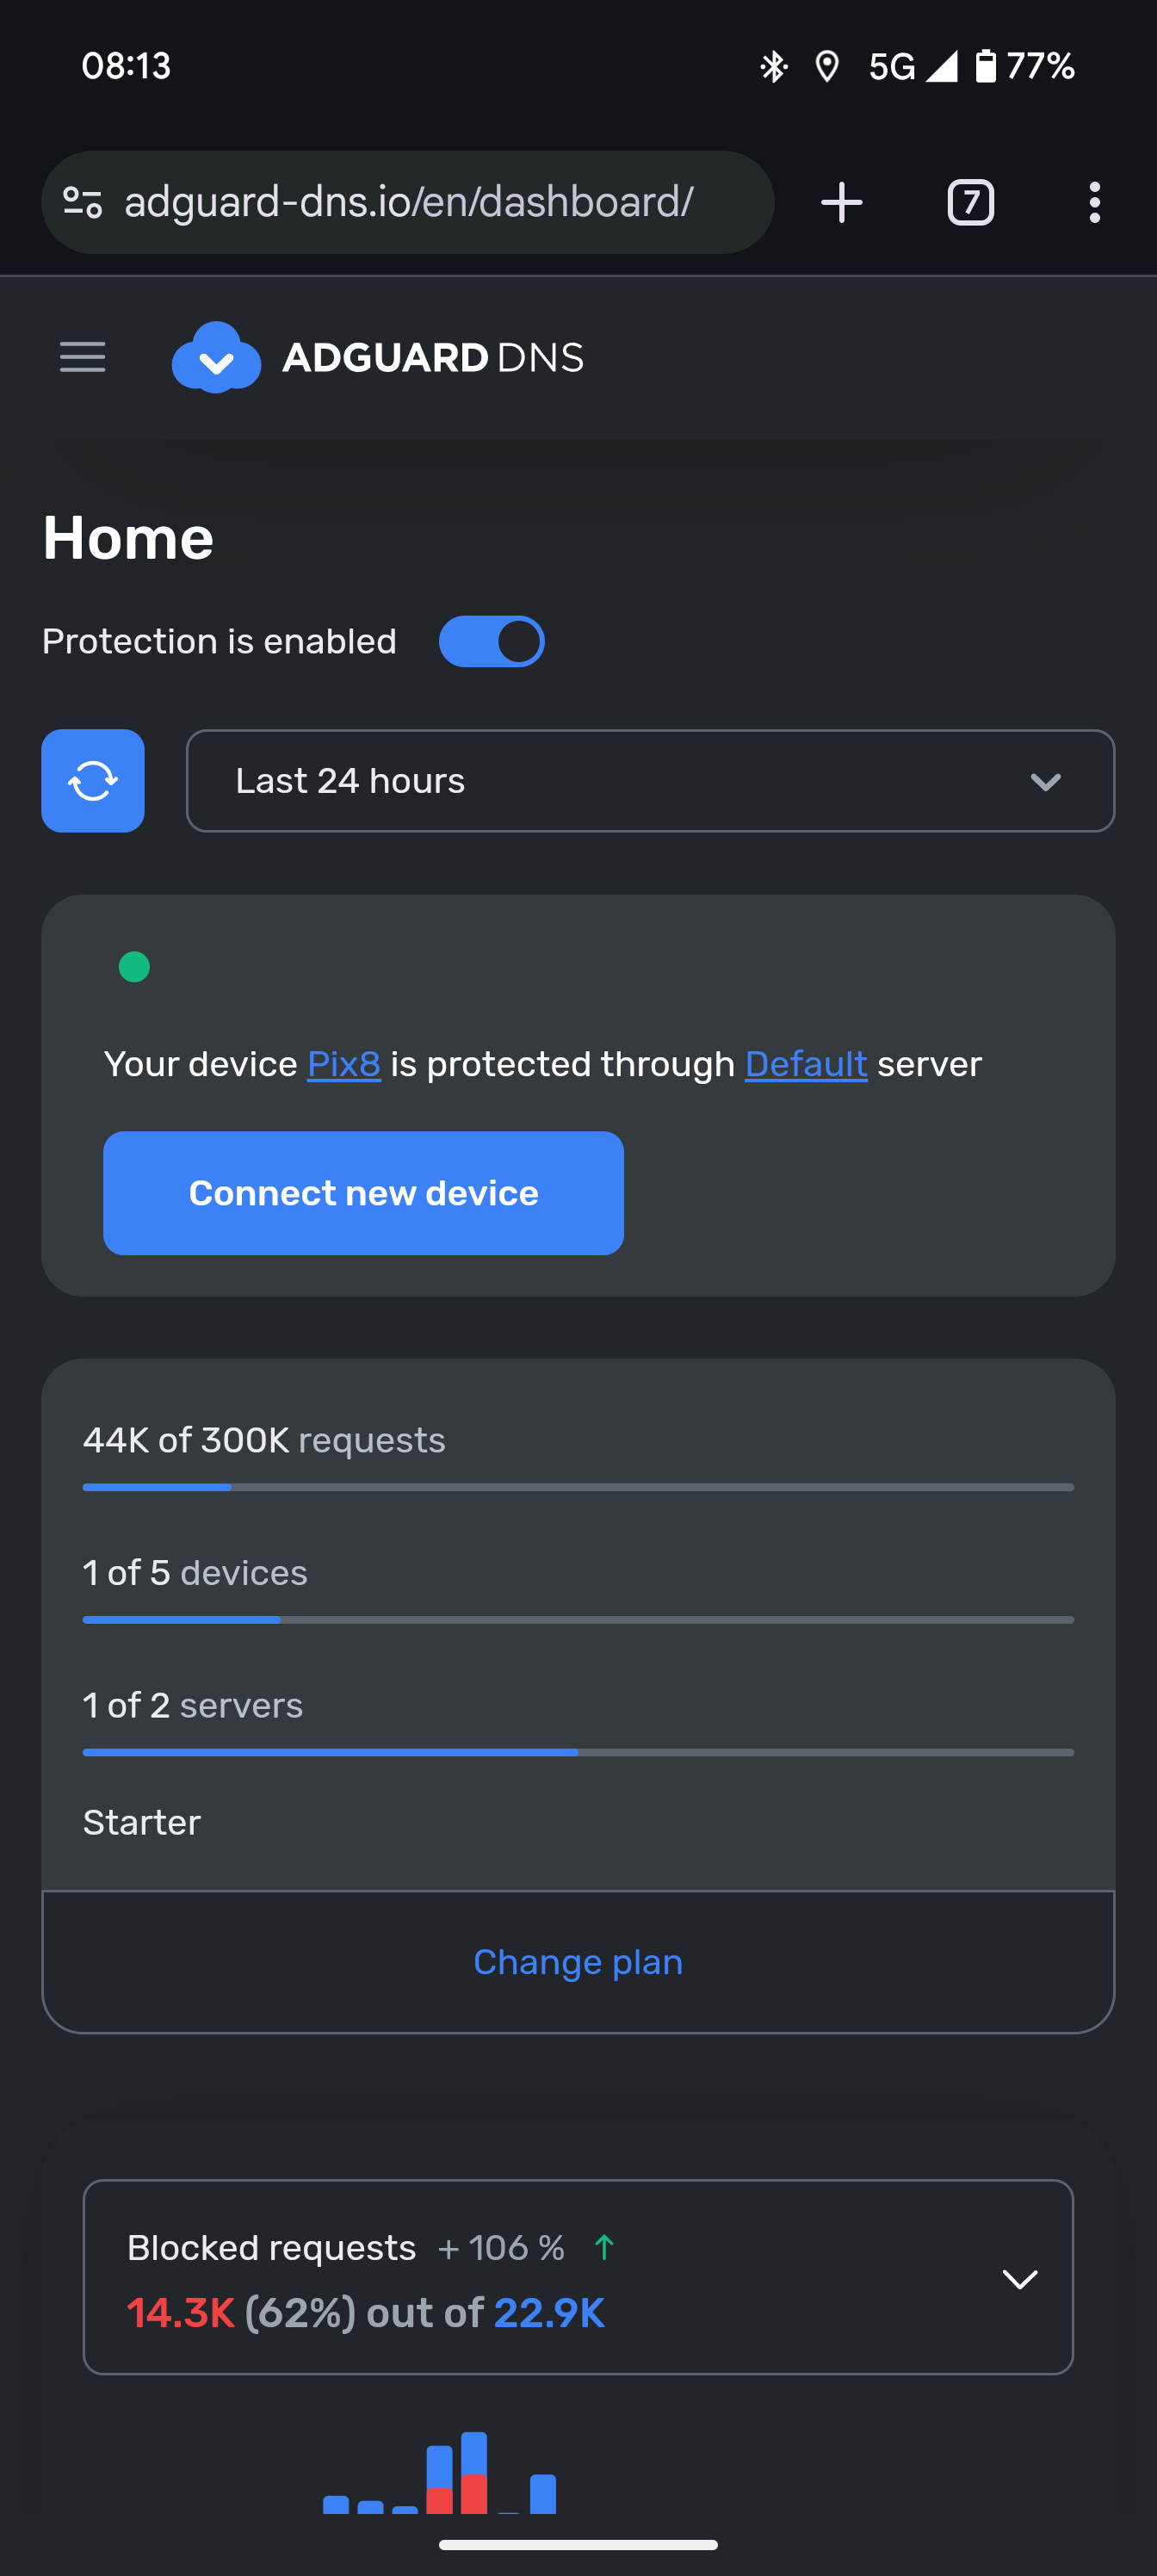The image size is (1157, 2576).
Task: Tap the tallest bar in the requests chart
Action: point(474,2472)
